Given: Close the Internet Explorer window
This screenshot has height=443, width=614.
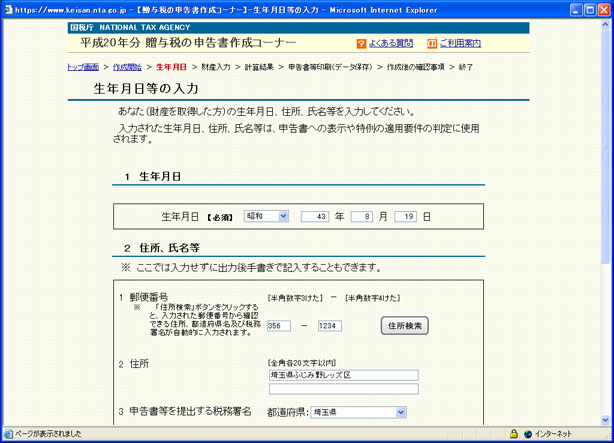Looking at the screenshot, I should tap(604, 10).
